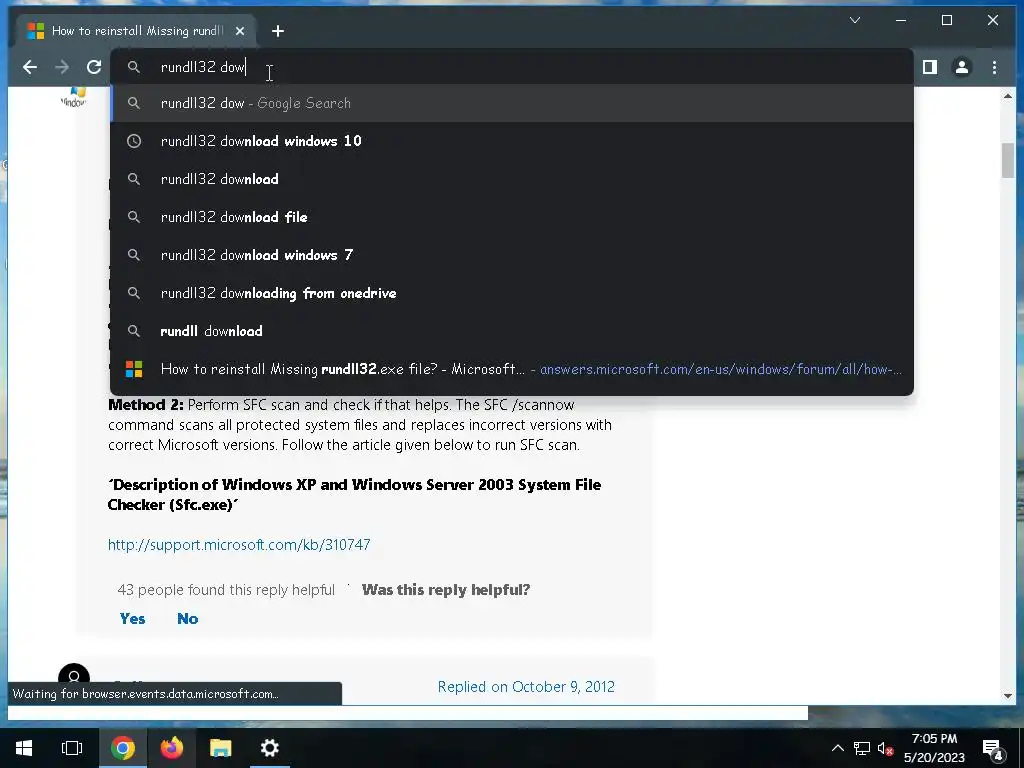
Task: Select 'rundll32 downloading from onedrive' suggestion
Action: coord(511,293)
